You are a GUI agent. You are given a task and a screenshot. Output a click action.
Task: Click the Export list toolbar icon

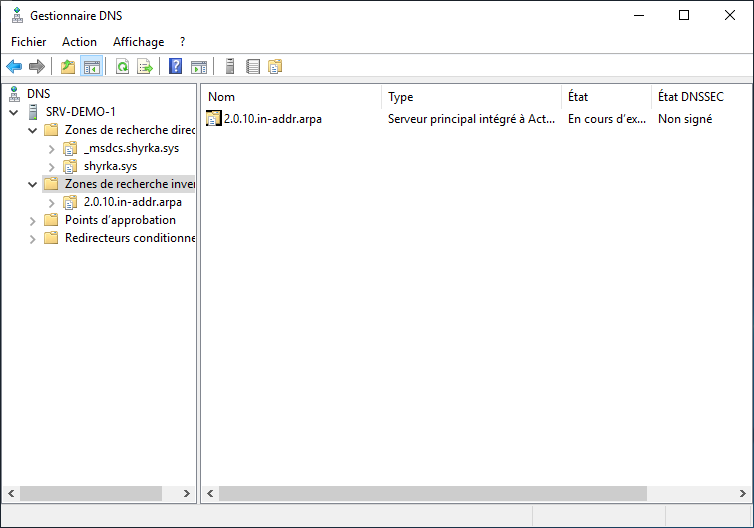pyautogui.click(x=145, y=67)
